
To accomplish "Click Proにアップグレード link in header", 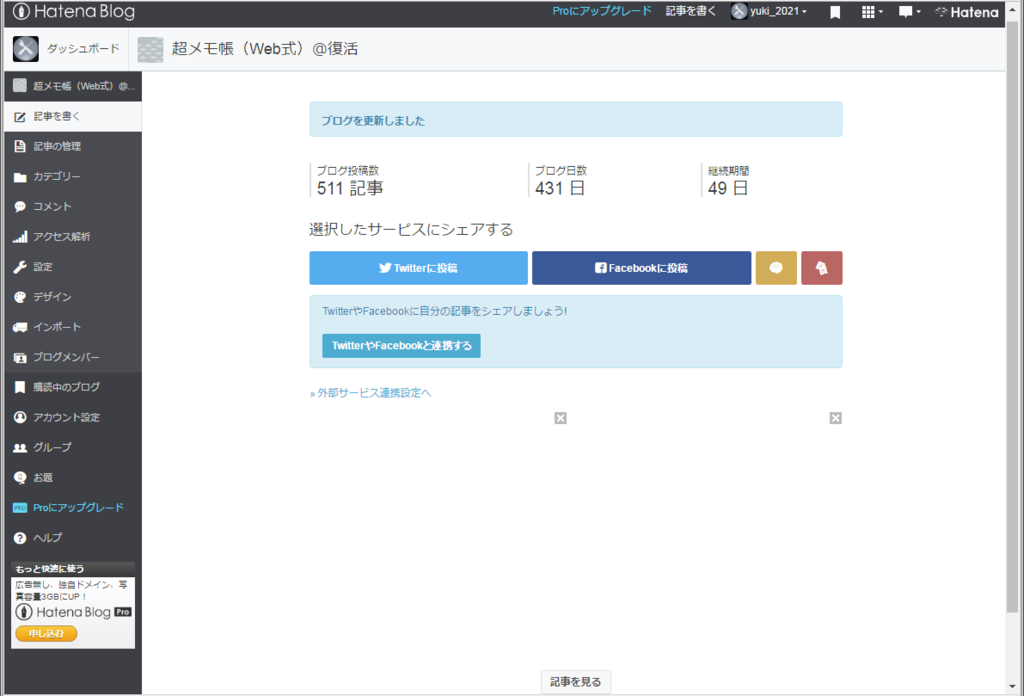I will (601, 11).
